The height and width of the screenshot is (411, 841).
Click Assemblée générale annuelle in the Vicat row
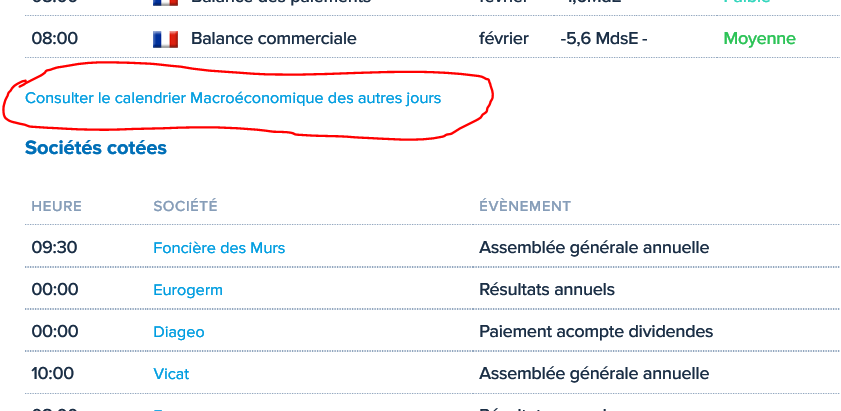pyautogui.click(x=594, y=374)
